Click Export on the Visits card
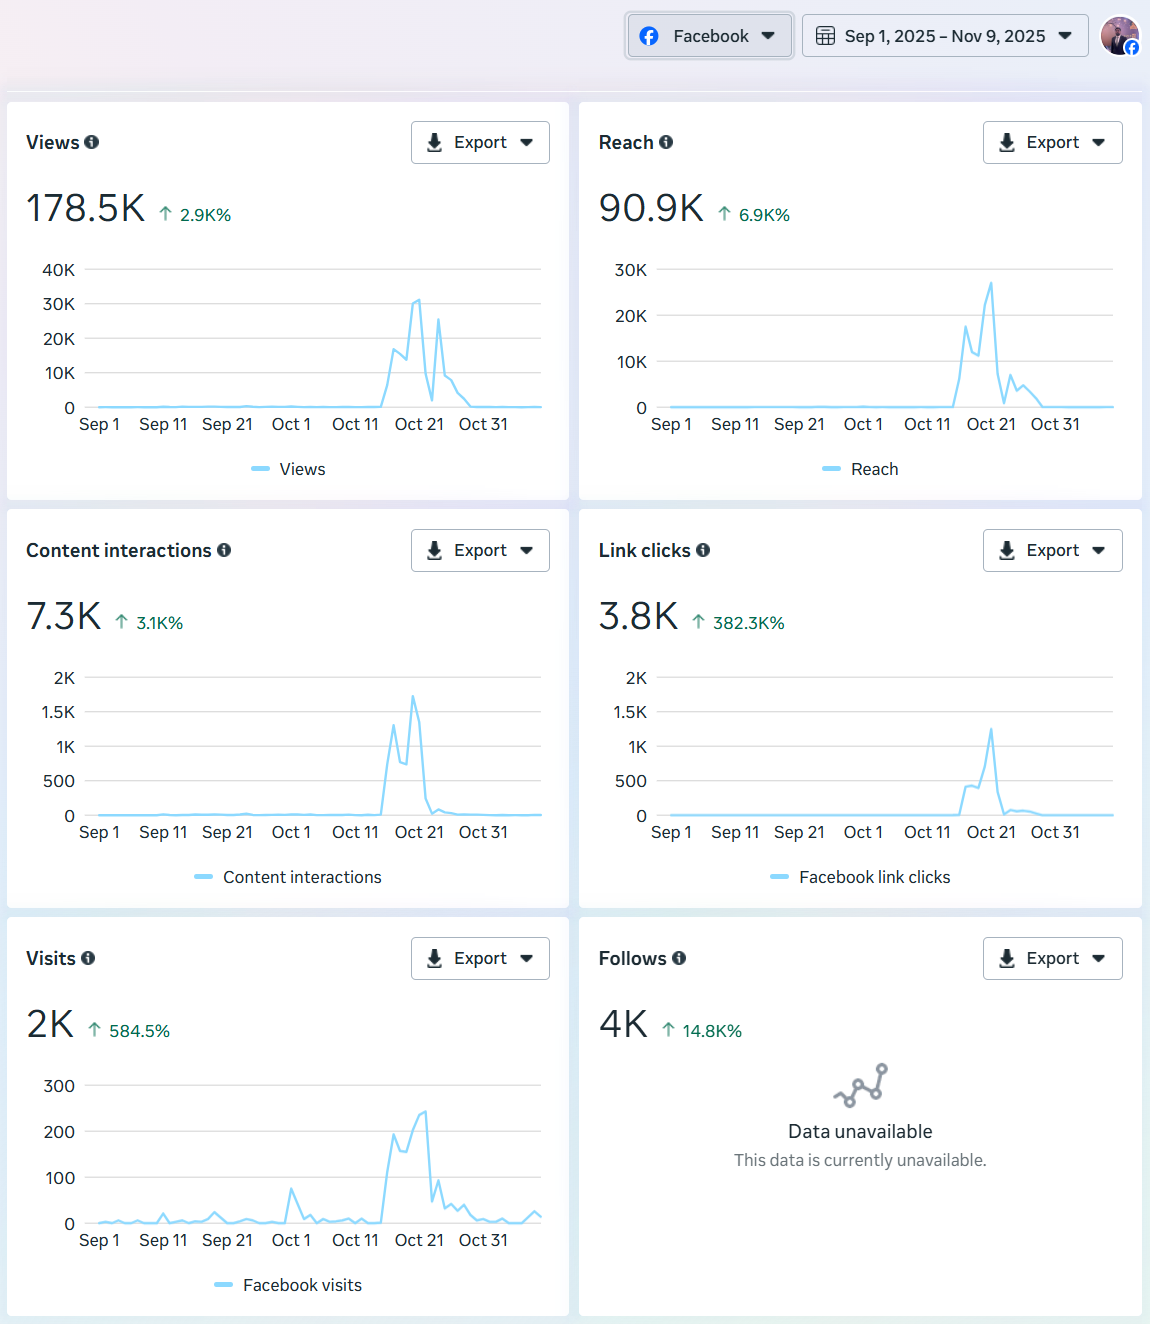 coord(480,957)
